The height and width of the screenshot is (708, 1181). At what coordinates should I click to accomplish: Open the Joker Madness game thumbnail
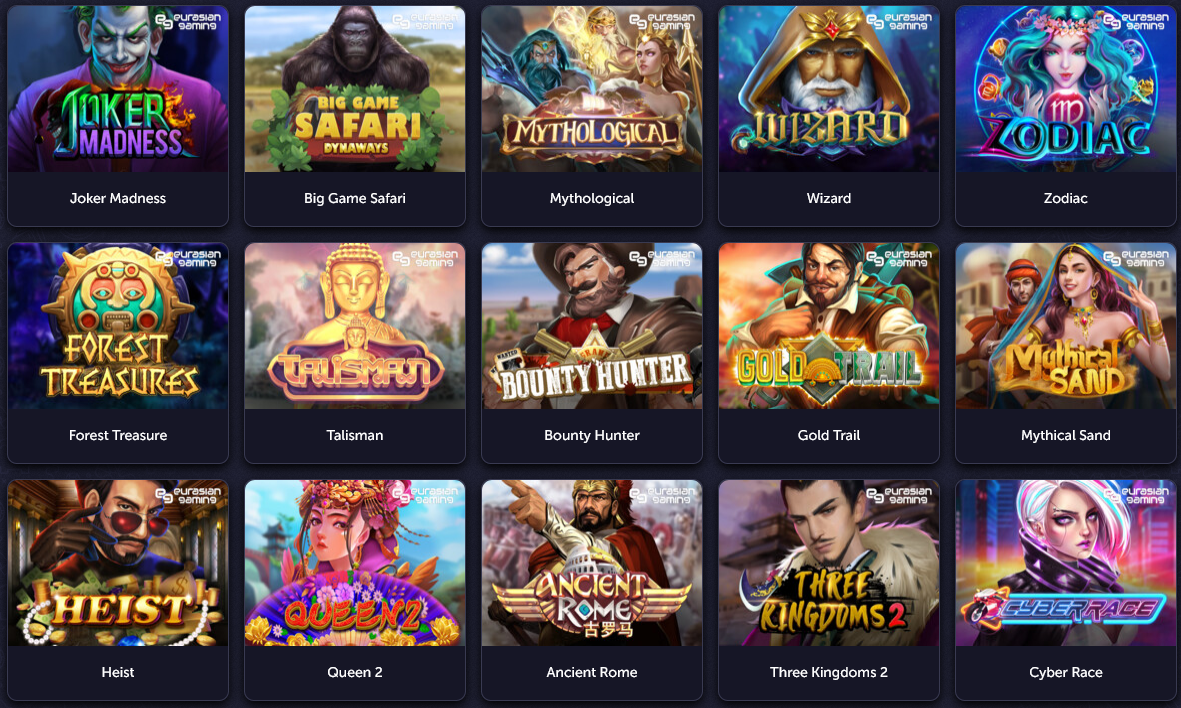pos(117,89)
